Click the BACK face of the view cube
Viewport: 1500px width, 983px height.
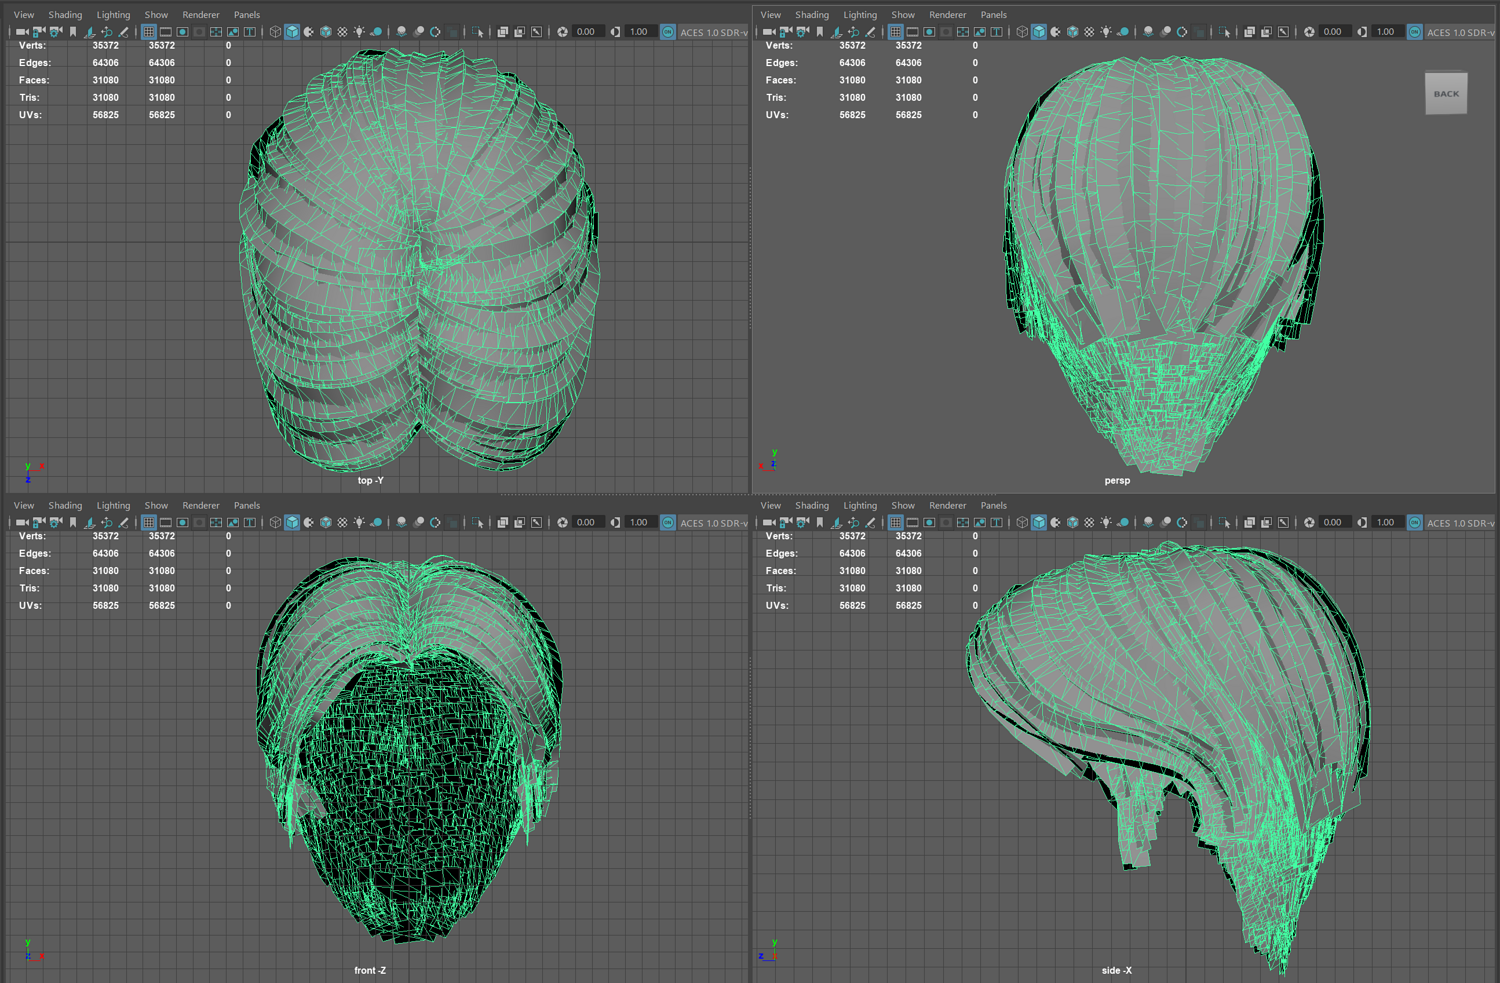[x=1446, y=94]
